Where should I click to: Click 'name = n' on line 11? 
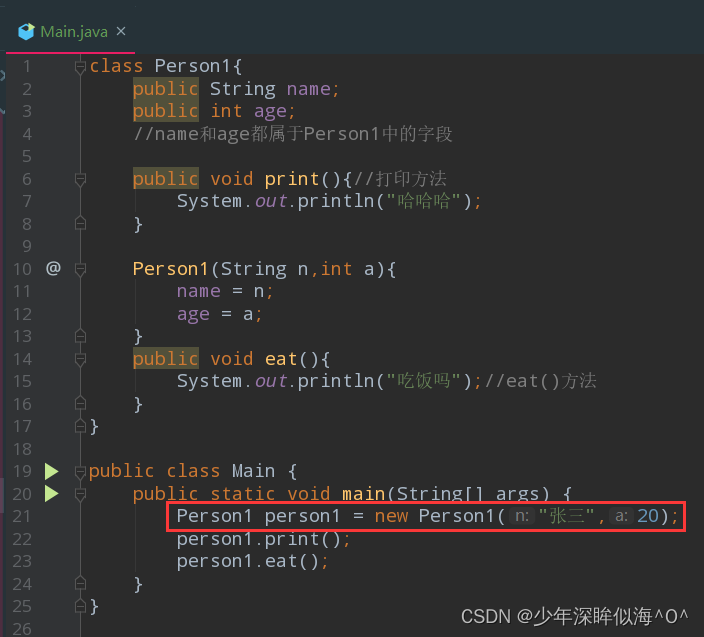pos(220,291)
